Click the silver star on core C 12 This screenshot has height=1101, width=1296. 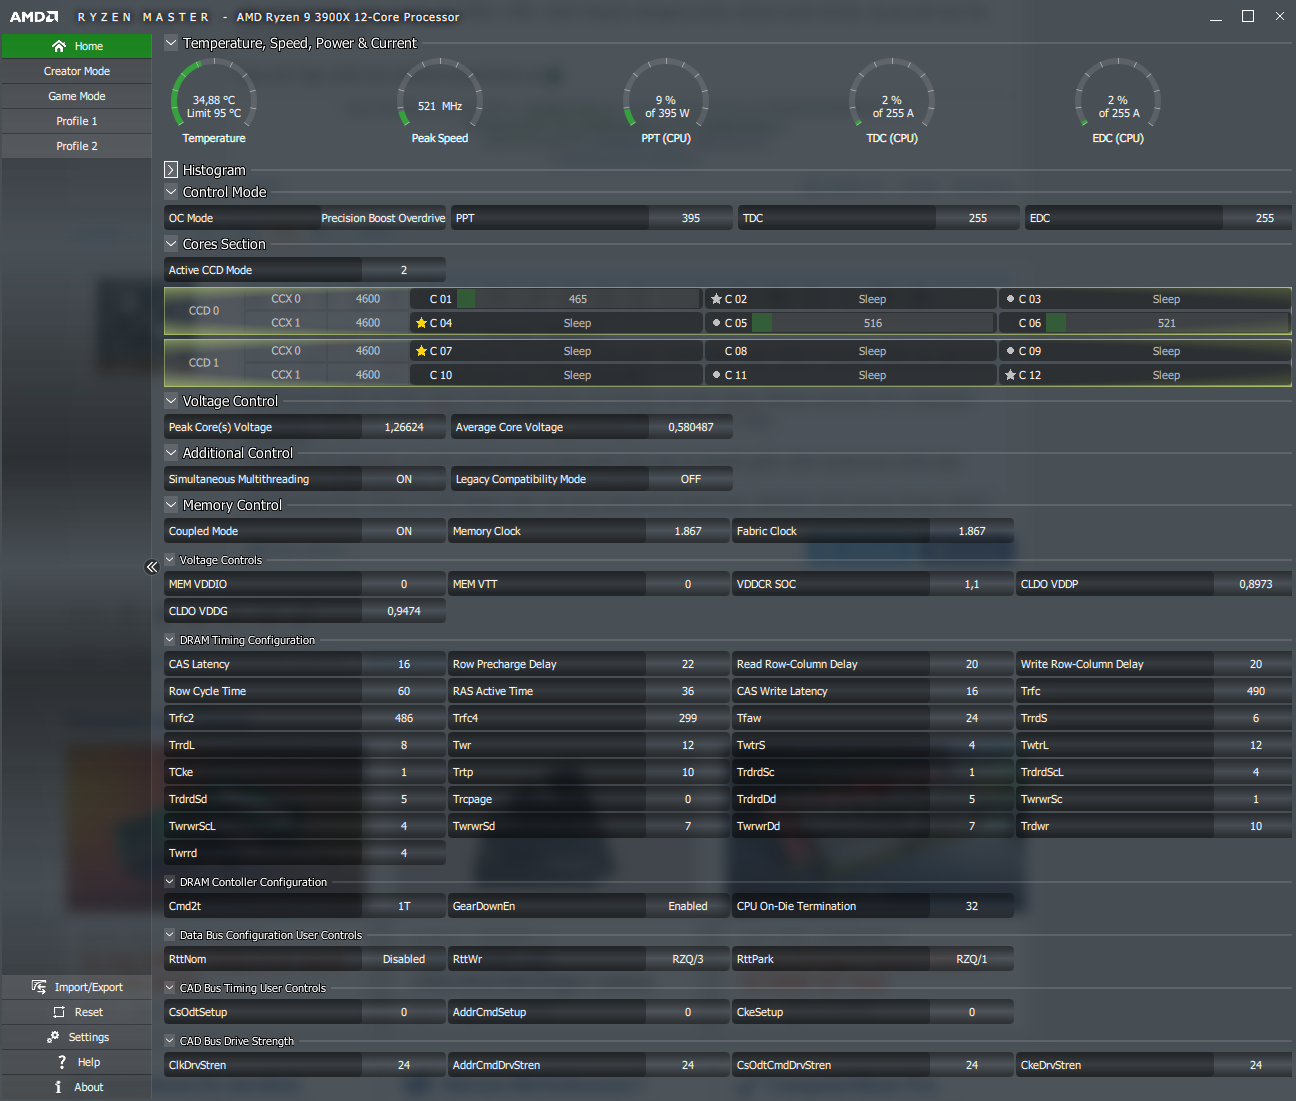tap(1010, 375)
